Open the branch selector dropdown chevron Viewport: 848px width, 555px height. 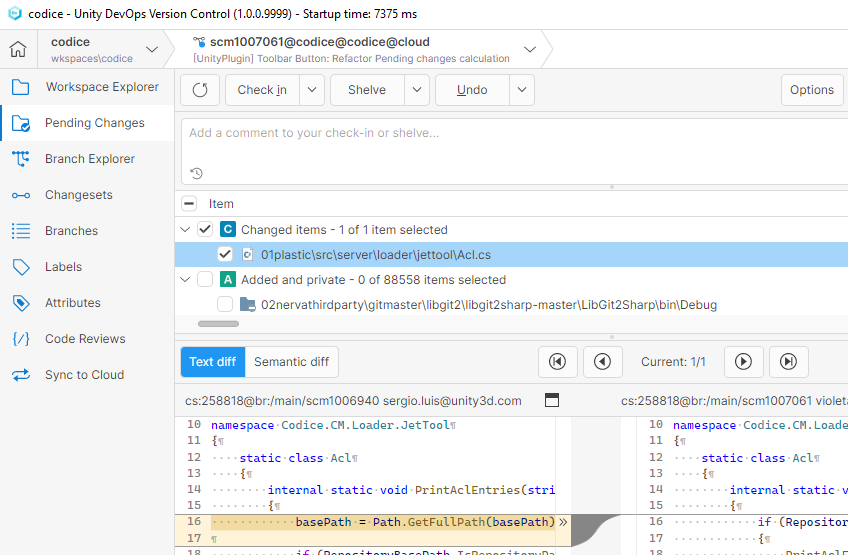click(530, 49)
